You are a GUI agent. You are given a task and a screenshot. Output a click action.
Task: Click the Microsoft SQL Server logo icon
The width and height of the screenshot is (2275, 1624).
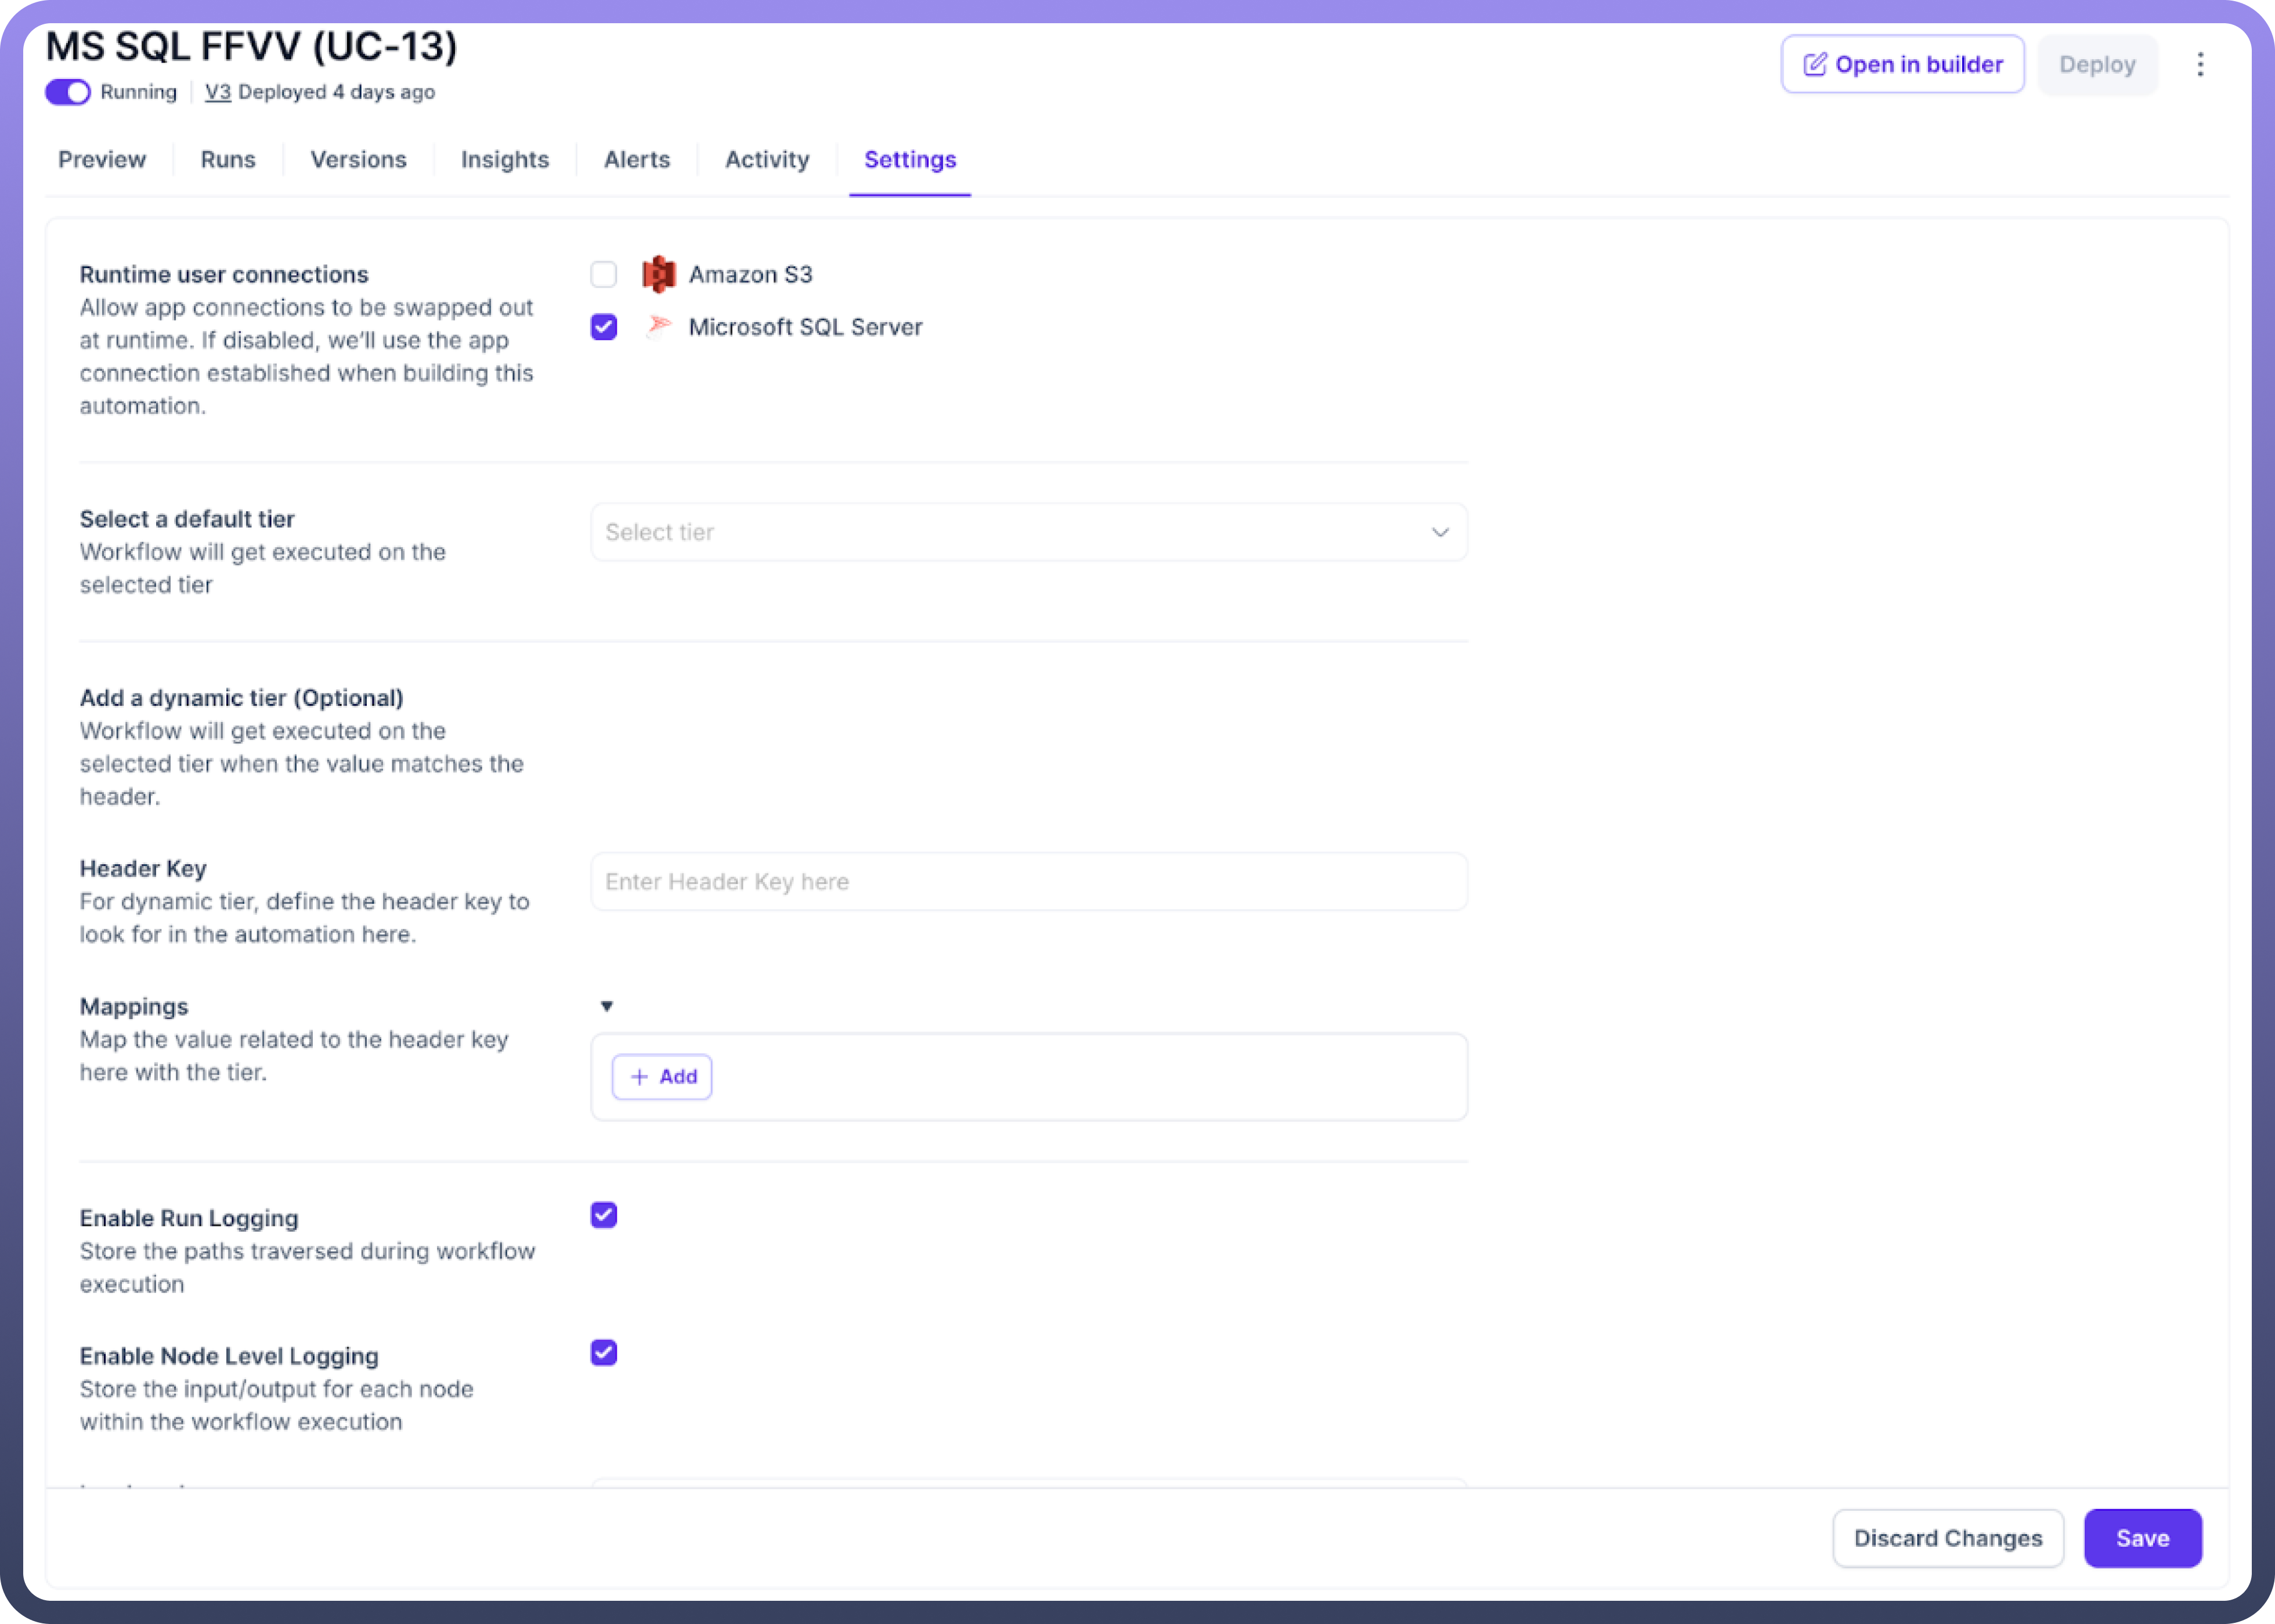pyautogui.click(x=658, y=327)
